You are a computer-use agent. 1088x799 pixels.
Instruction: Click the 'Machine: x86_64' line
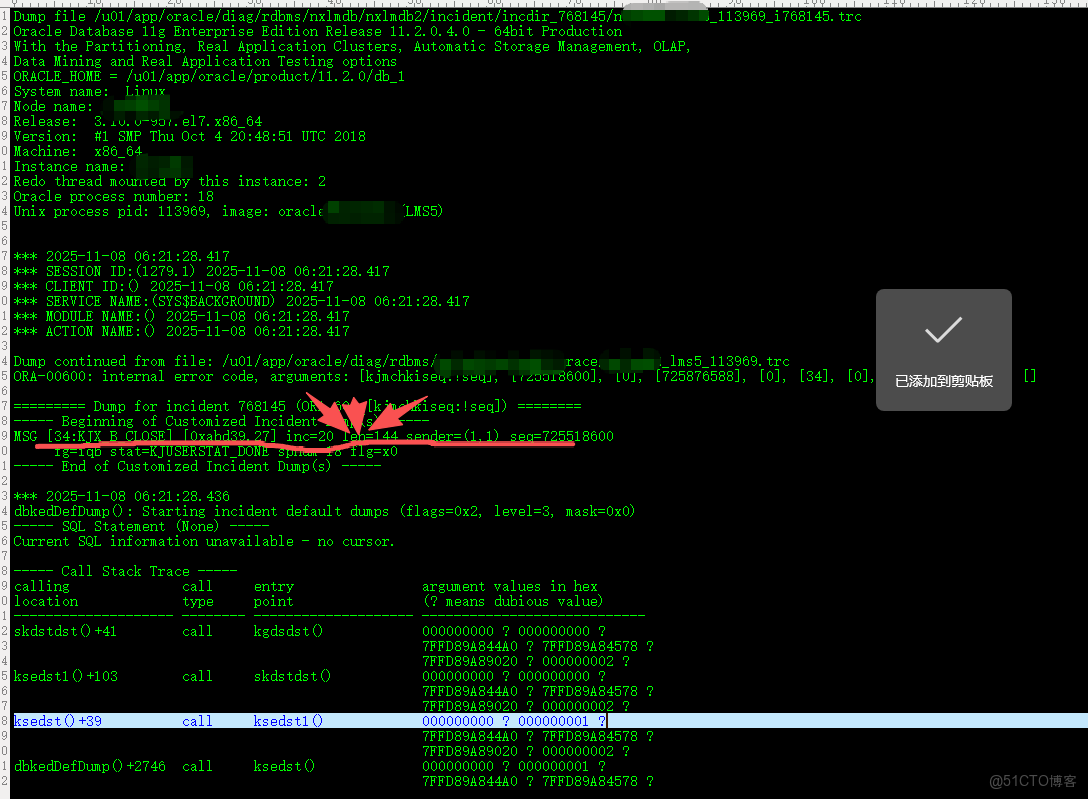(78, 151)
